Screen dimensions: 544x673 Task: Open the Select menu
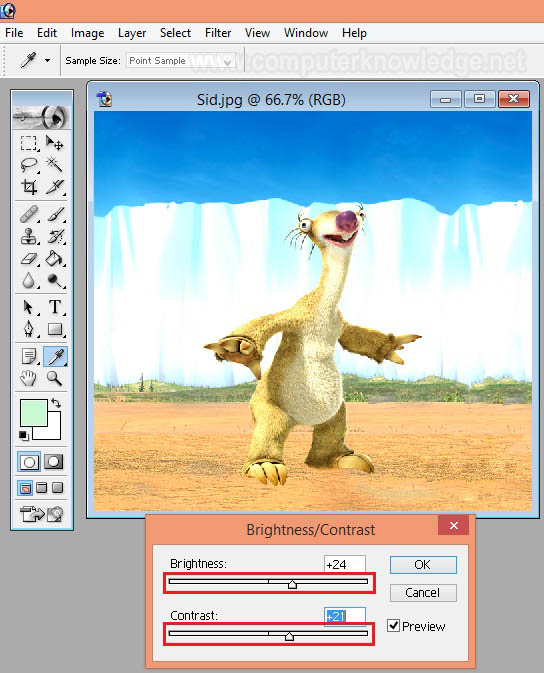(x=175, y=33)
